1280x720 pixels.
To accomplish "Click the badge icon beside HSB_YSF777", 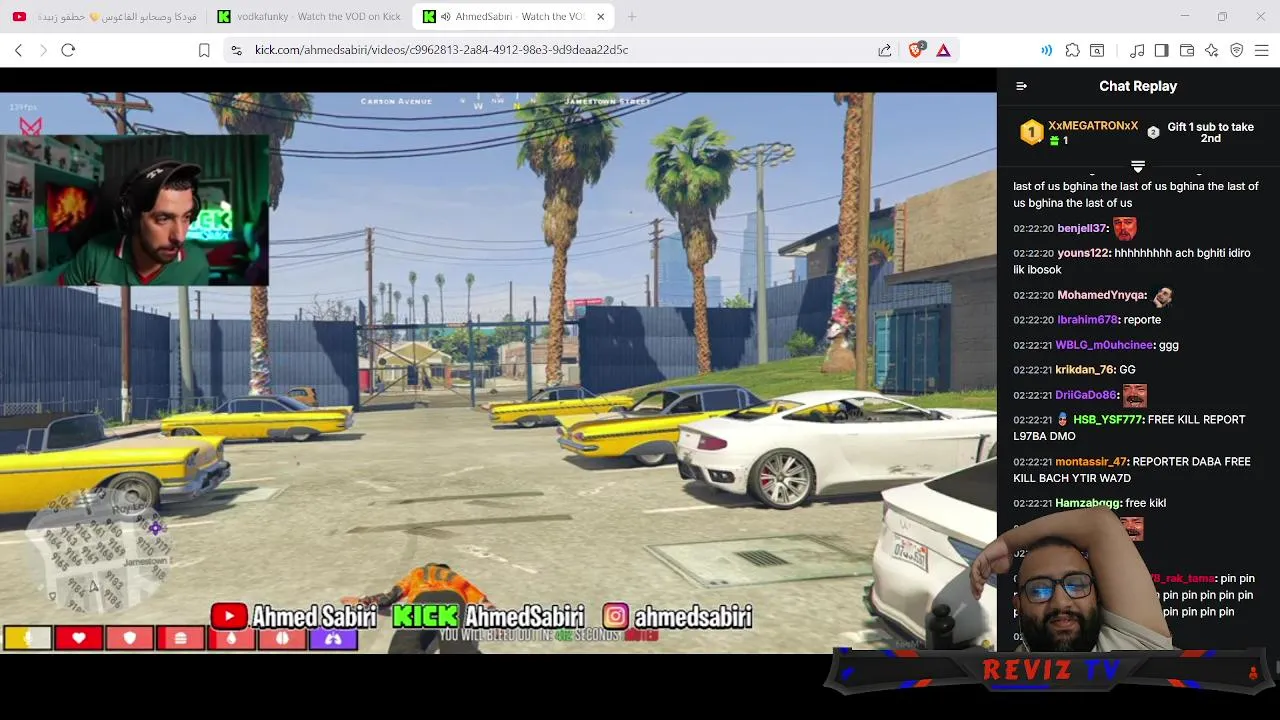I will coord(1063,420).
